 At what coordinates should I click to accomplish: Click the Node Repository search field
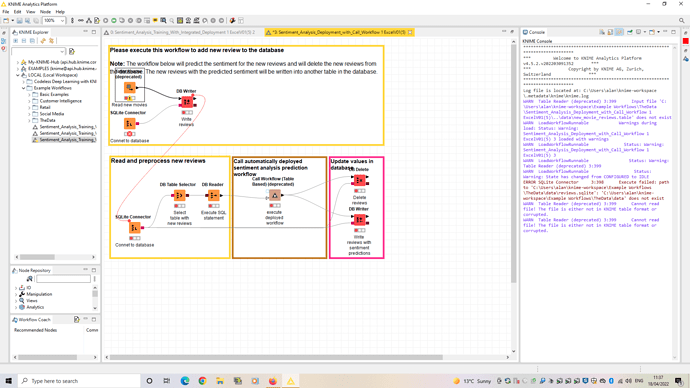point(63,279)
